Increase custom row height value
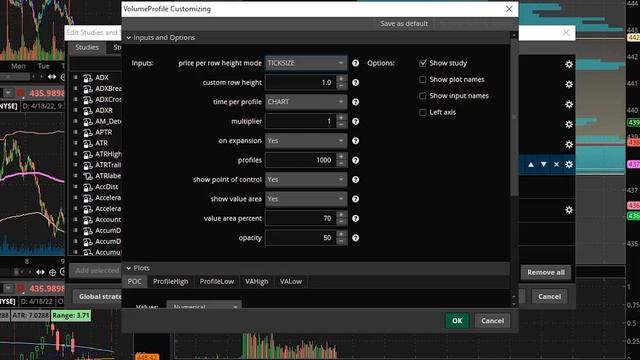 [341, 79]
